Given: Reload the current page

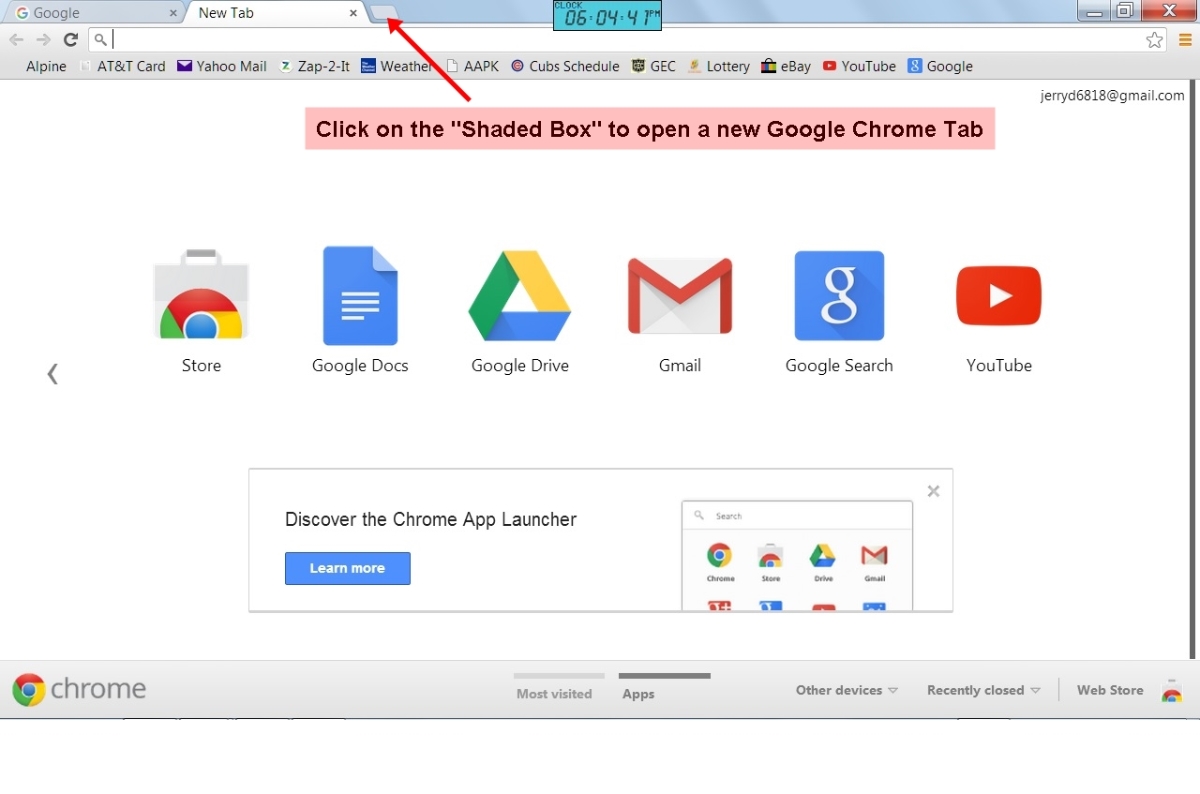Looking at the screenshot, I should [70, 40].
